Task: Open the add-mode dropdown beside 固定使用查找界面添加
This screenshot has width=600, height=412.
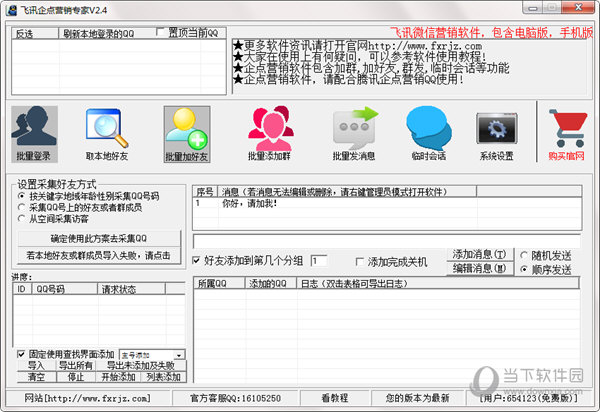Action: point(179,355)
